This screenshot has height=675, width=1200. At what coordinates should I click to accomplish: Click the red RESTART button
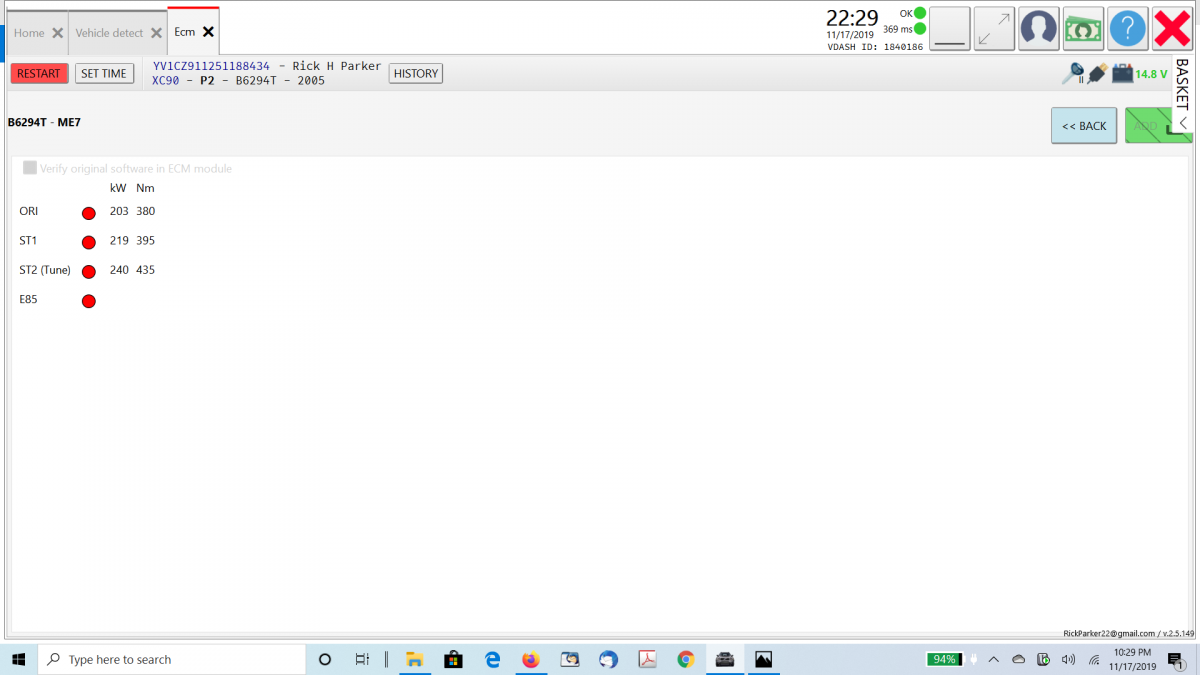39,73
